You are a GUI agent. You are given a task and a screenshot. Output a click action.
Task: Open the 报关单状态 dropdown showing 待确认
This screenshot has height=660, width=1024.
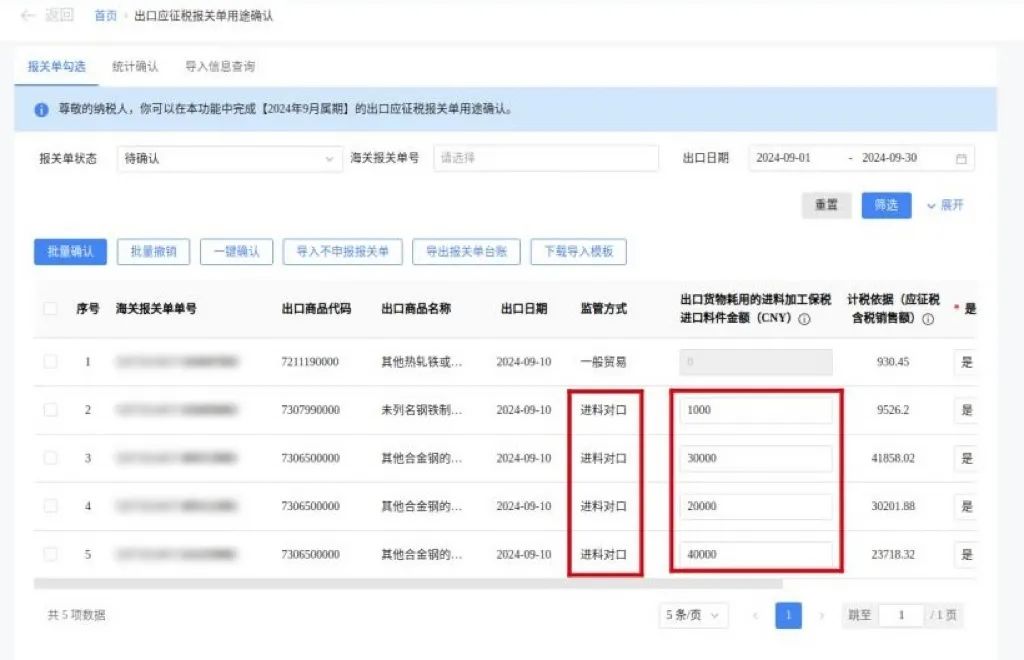pyautogui.click(x=230, y=158)
